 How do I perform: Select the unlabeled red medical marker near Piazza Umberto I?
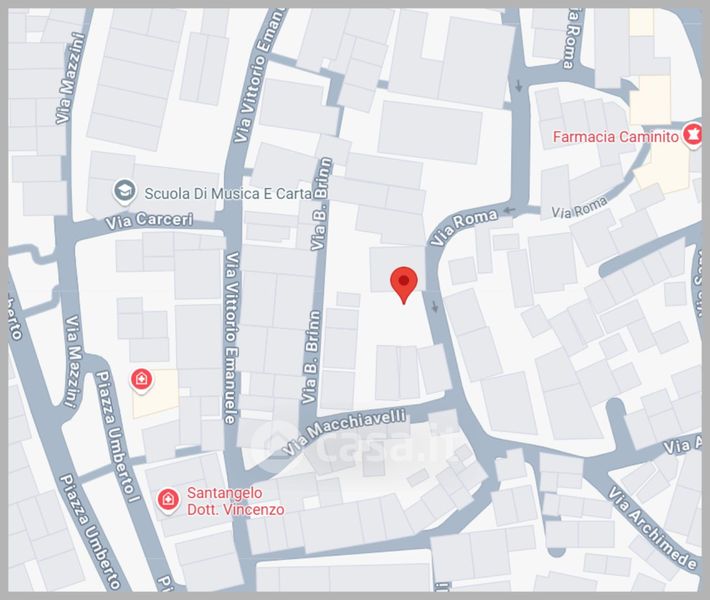[x=141, y=380]
